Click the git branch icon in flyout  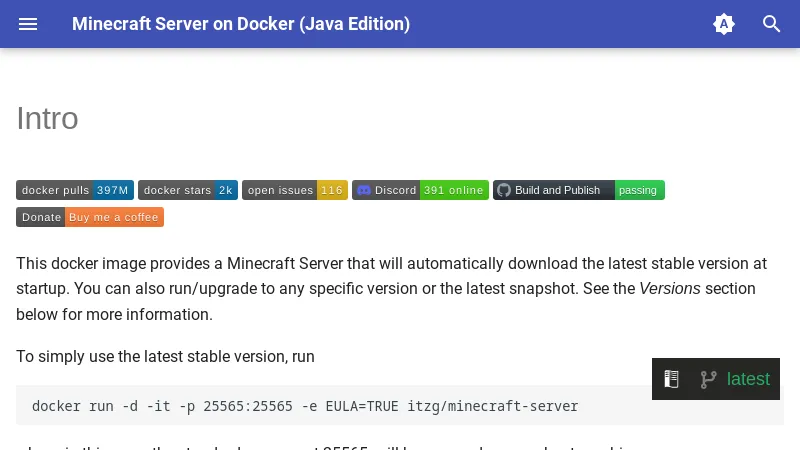tap(709, 379)
